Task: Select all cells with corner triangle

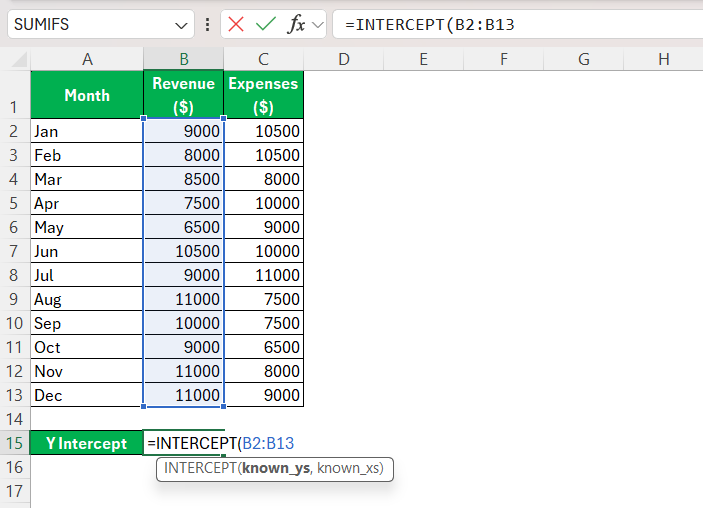Action: (x=19, y=59)
